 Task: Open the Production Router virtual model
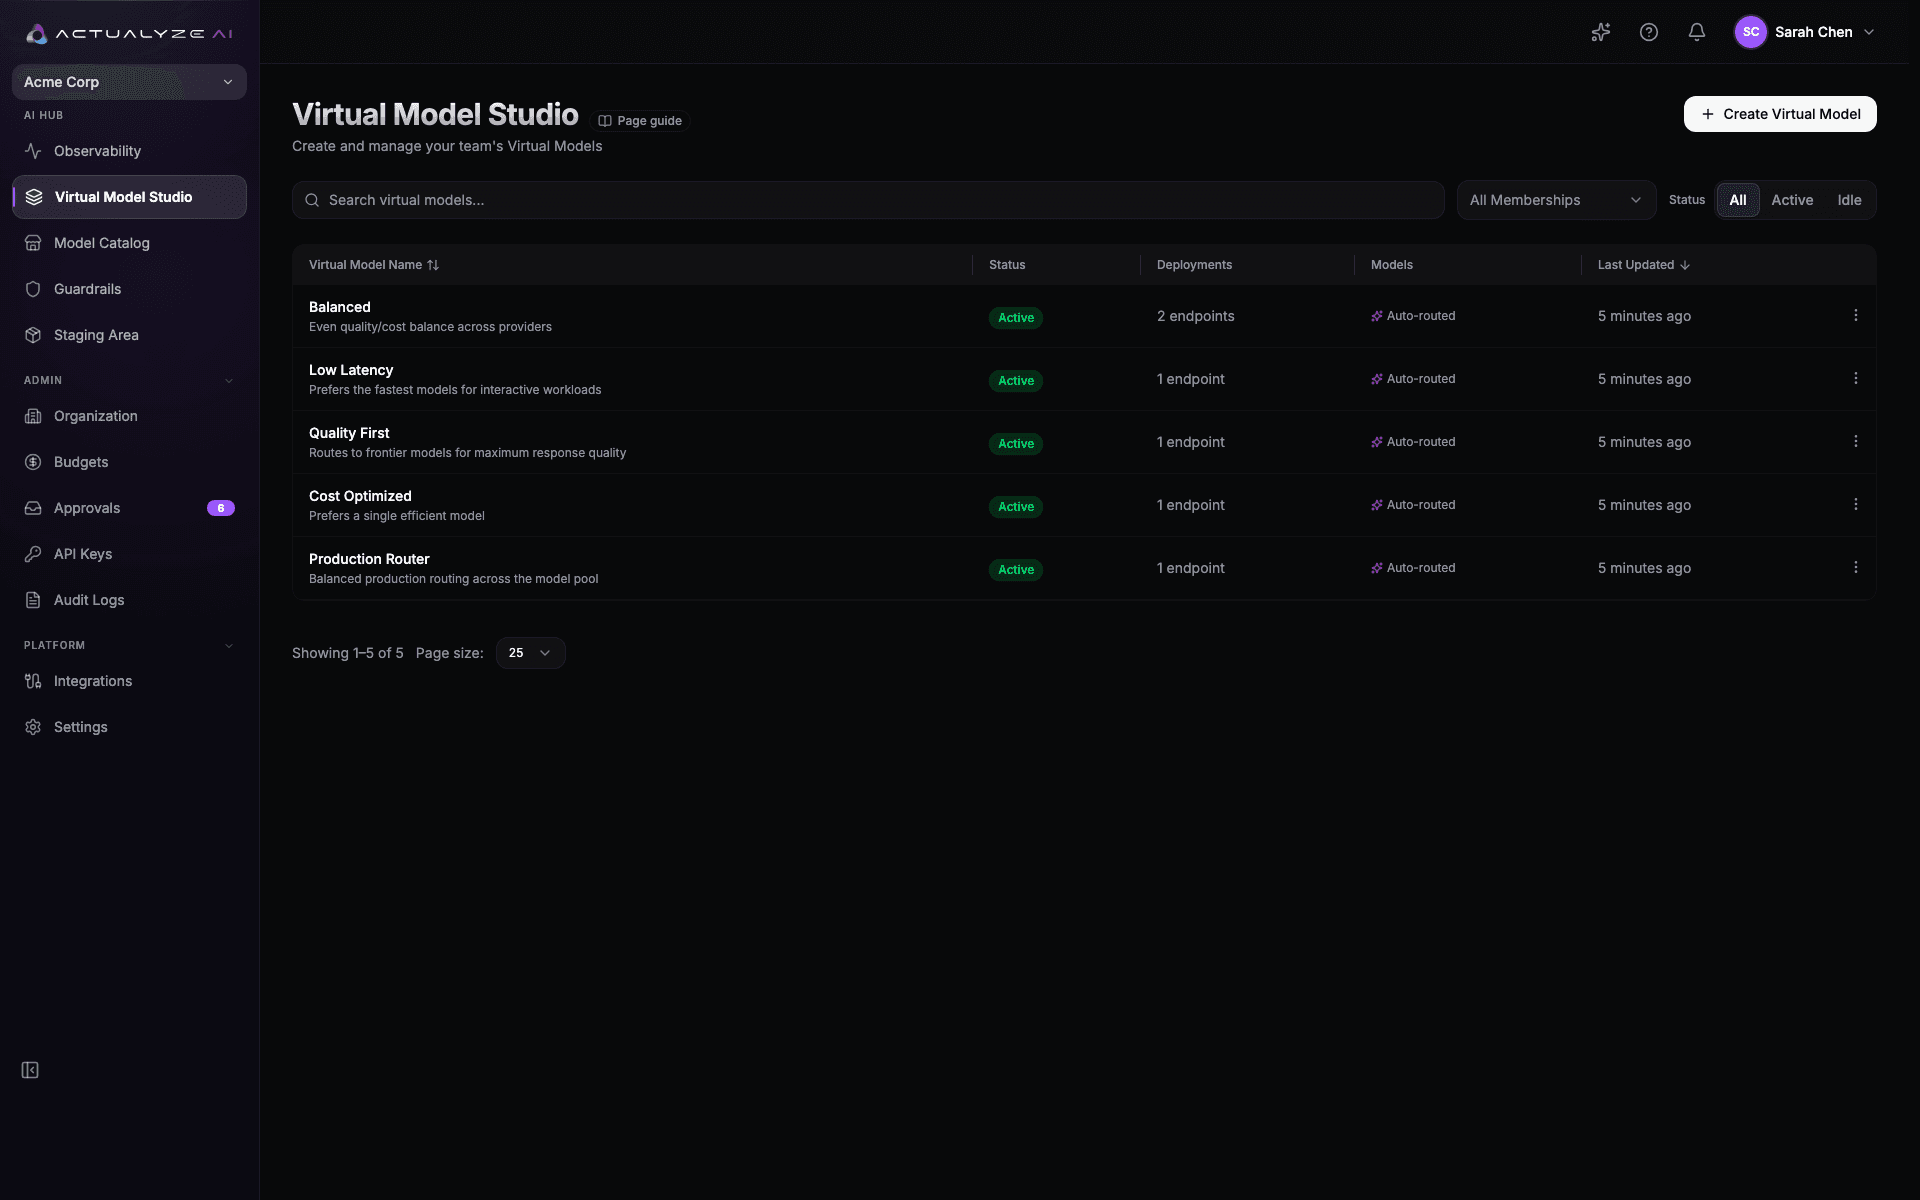click(x=369, y=559)
